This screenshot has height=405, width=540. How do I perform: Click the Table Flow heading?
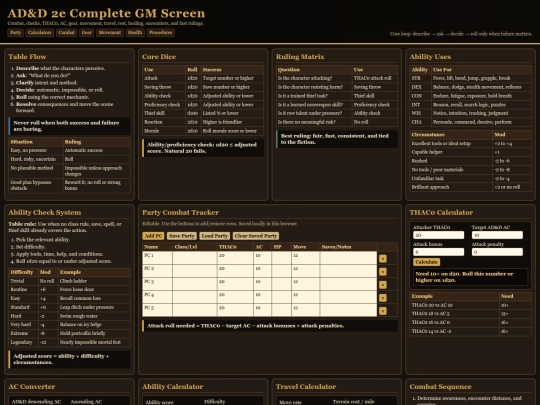tap(27, 57)
